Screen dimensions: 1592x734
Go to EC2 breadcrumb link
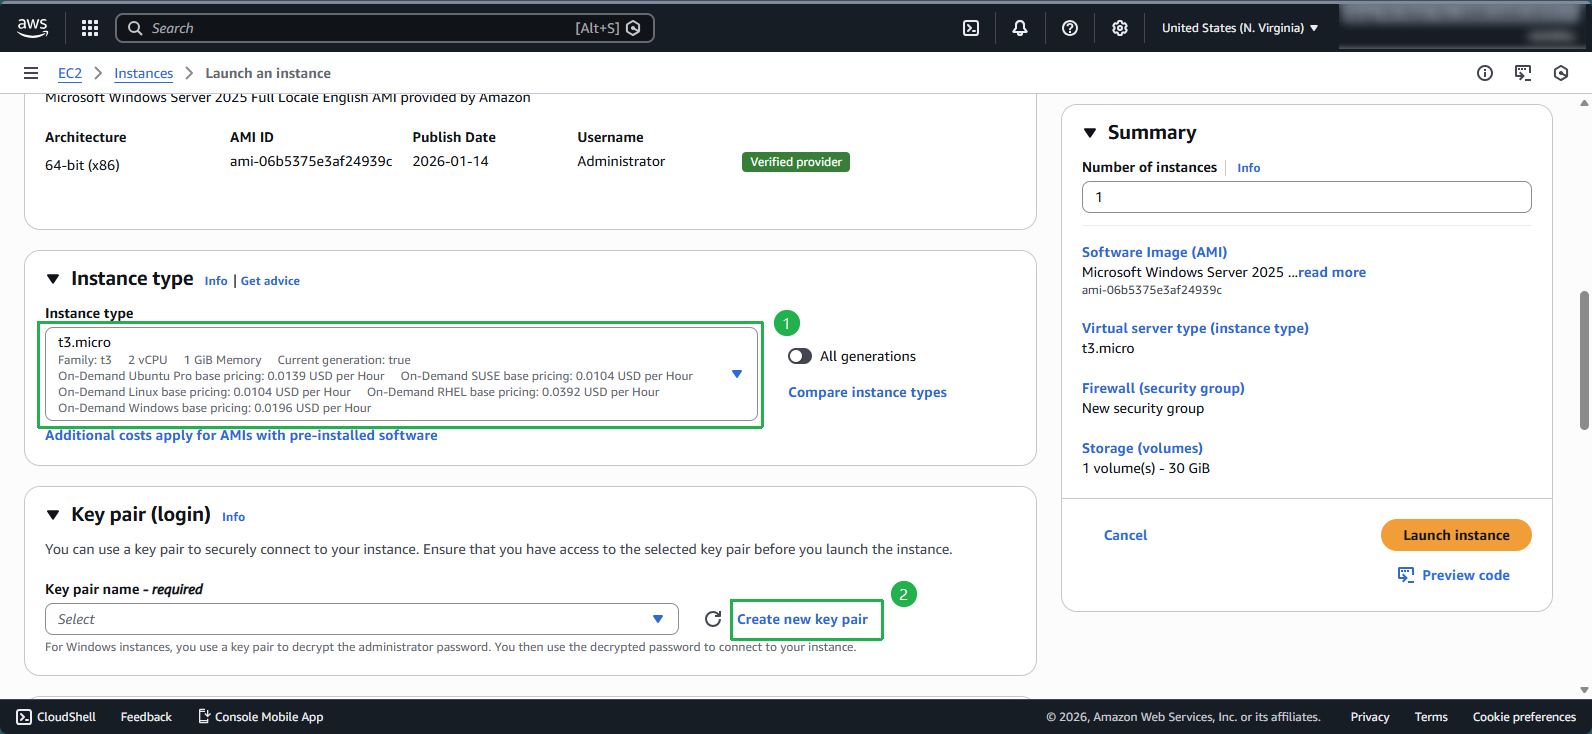70,73
